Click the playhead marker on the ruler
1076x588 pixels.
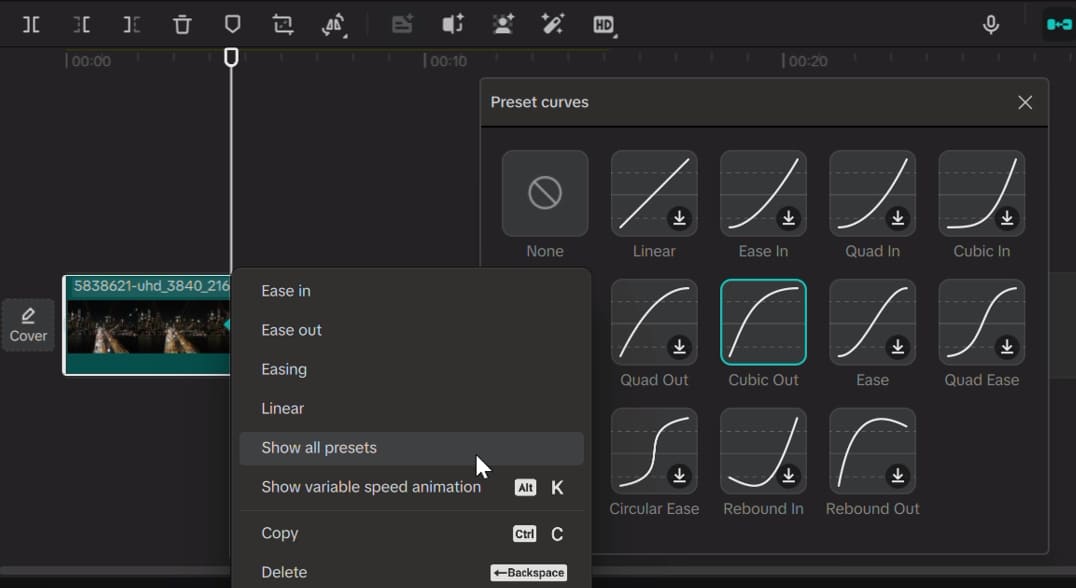[x=231, y=57]
